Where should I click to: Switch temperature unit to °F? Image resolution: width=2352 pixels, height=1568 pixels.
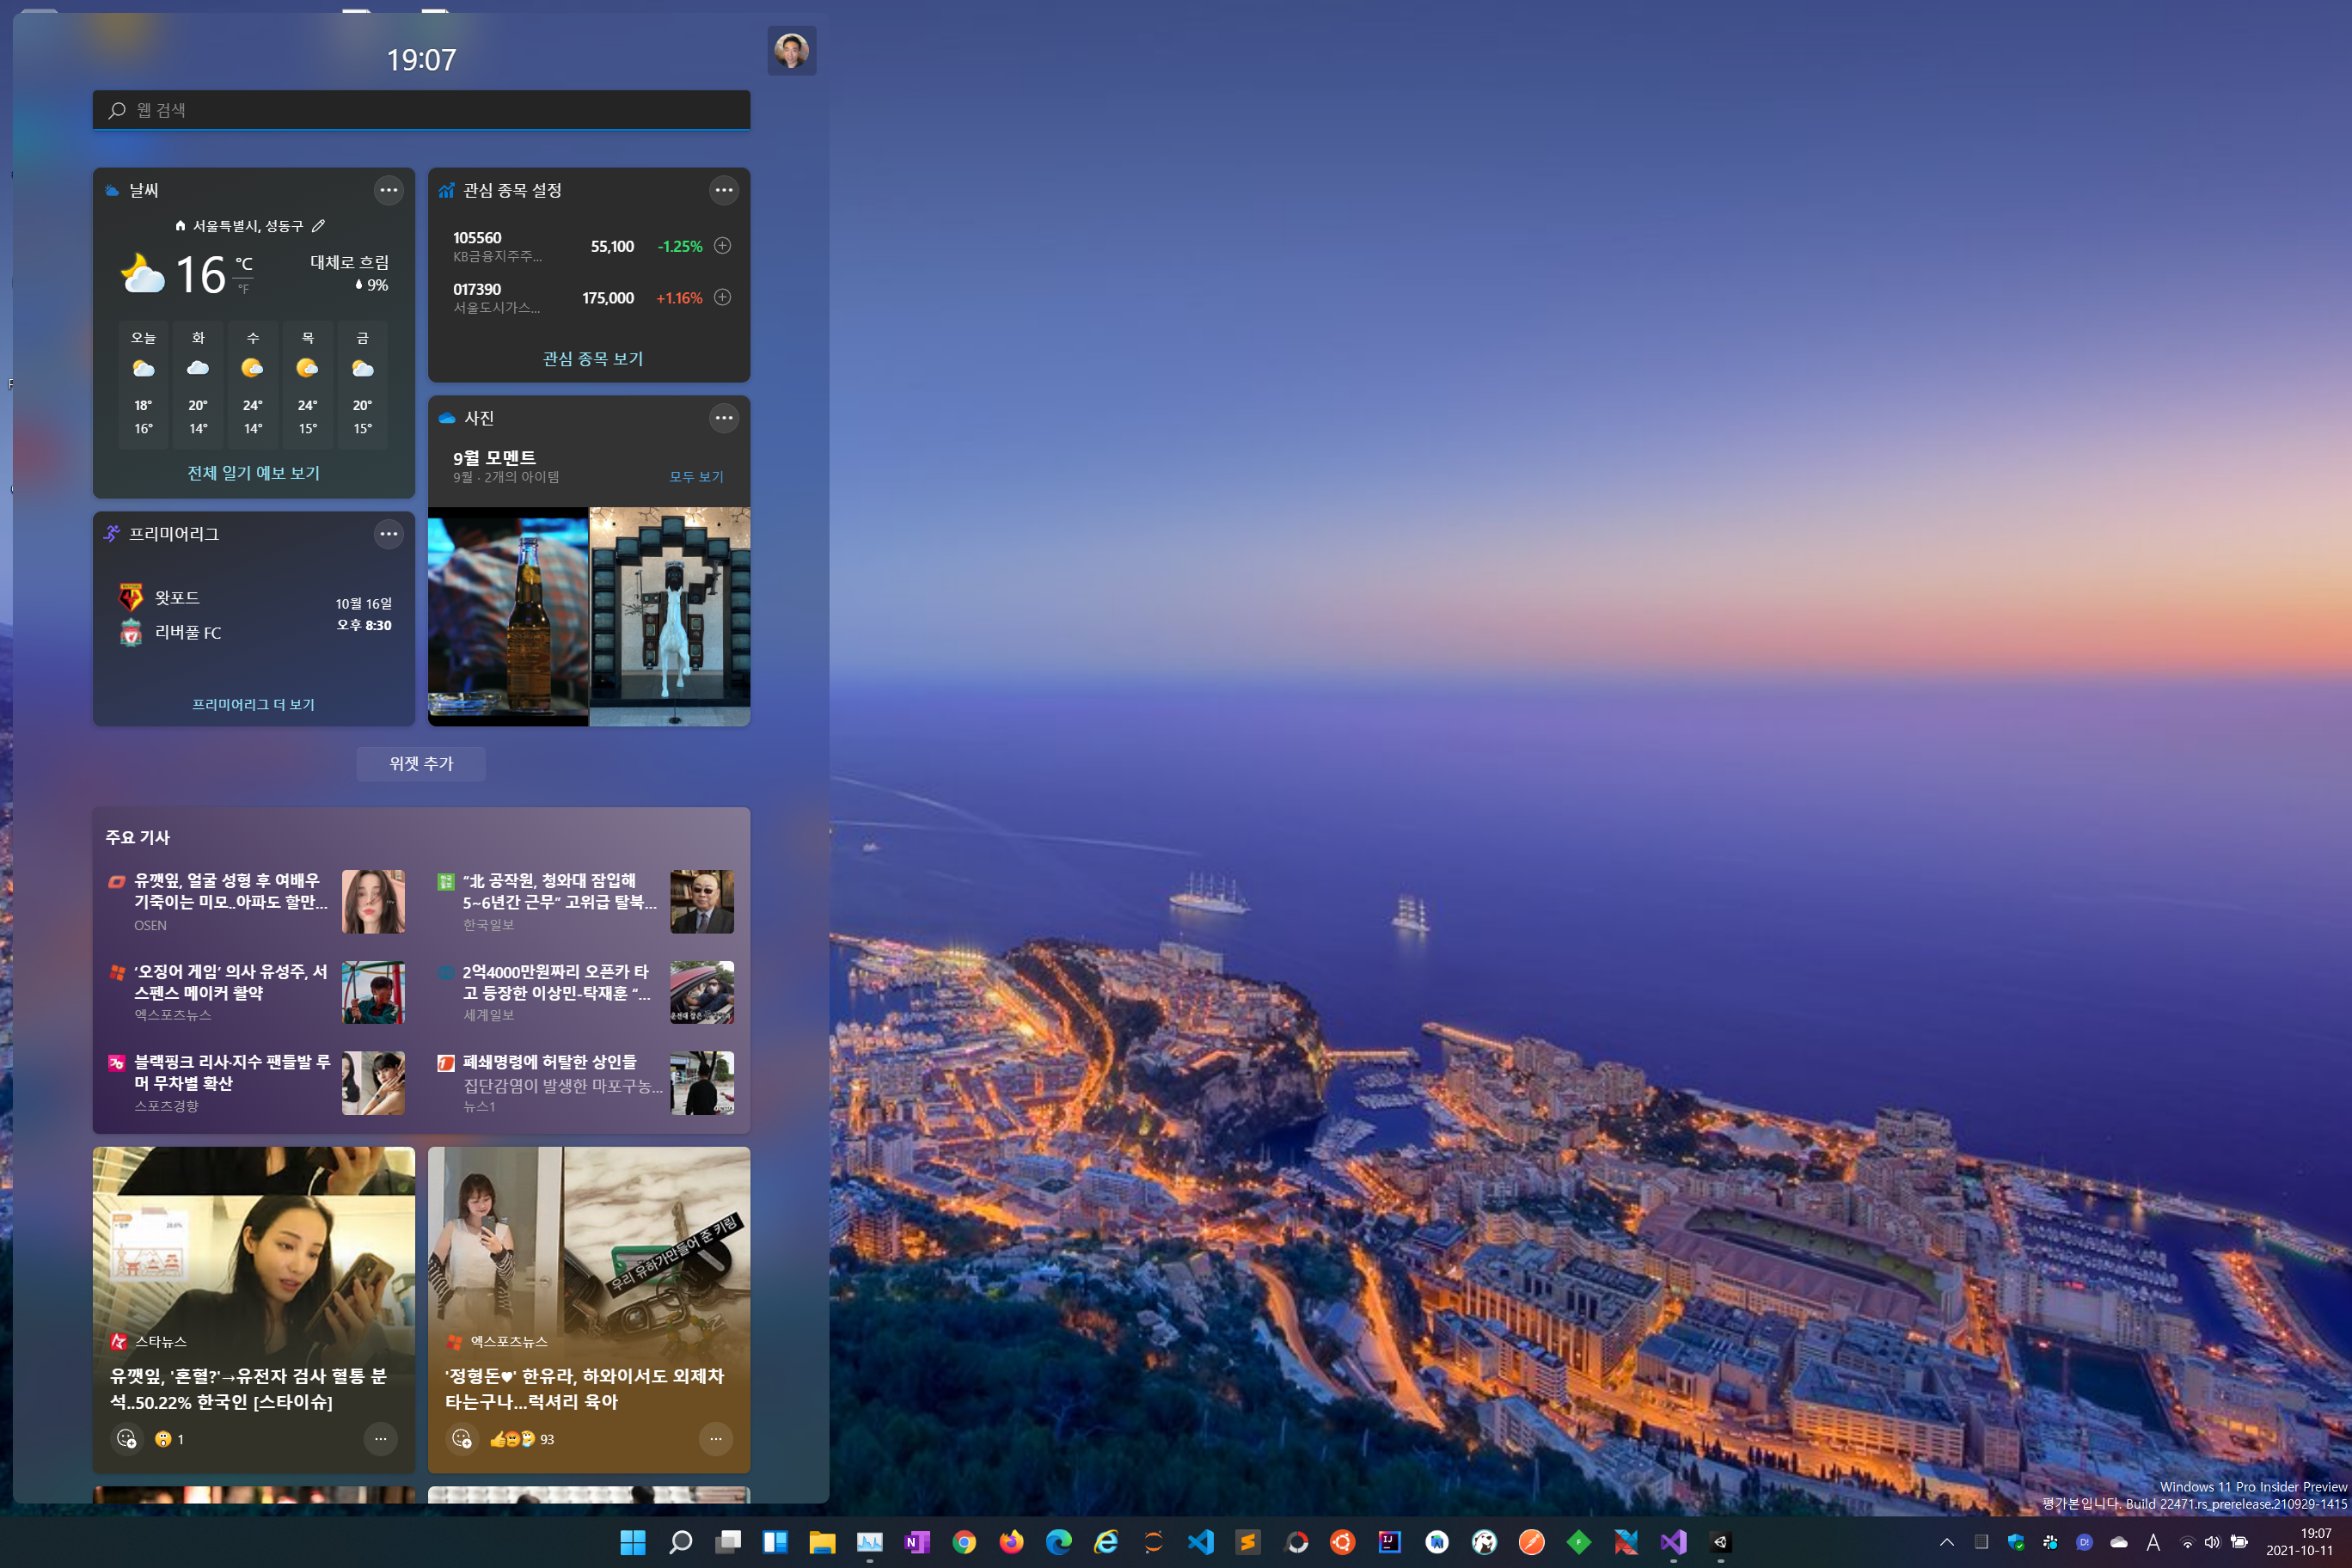[243, 290]
